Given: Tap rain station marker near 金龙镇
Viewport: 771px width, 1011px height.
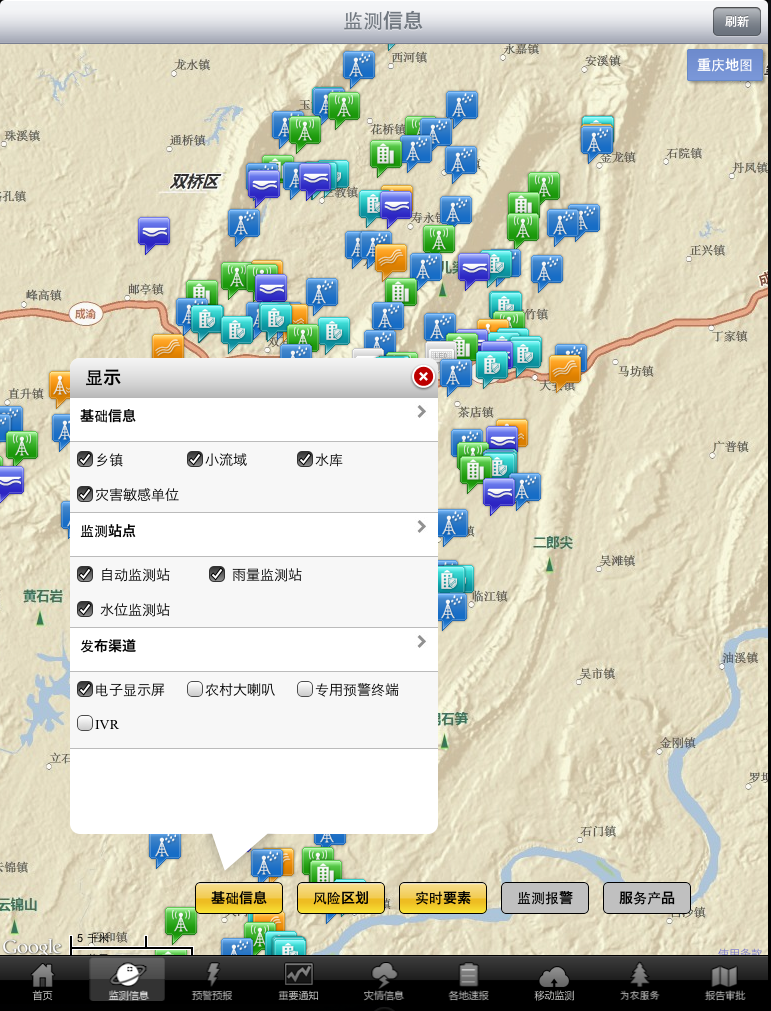Looking at the screenshot, I should (x=596, y=142).
